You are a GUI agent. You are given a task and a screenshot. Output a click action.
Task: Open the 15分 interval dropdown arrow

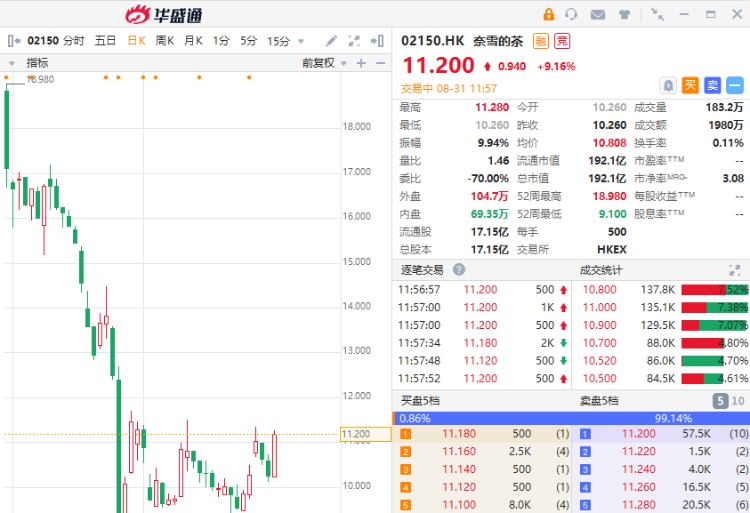[301, 42]
